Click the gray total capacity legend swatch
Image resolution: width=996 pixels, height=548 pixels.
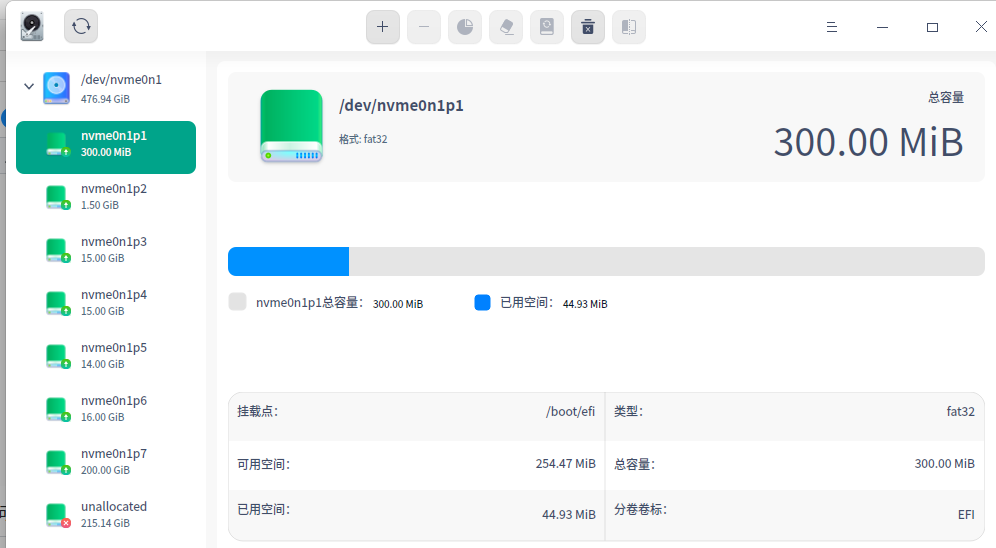click(x=238, y=302)
